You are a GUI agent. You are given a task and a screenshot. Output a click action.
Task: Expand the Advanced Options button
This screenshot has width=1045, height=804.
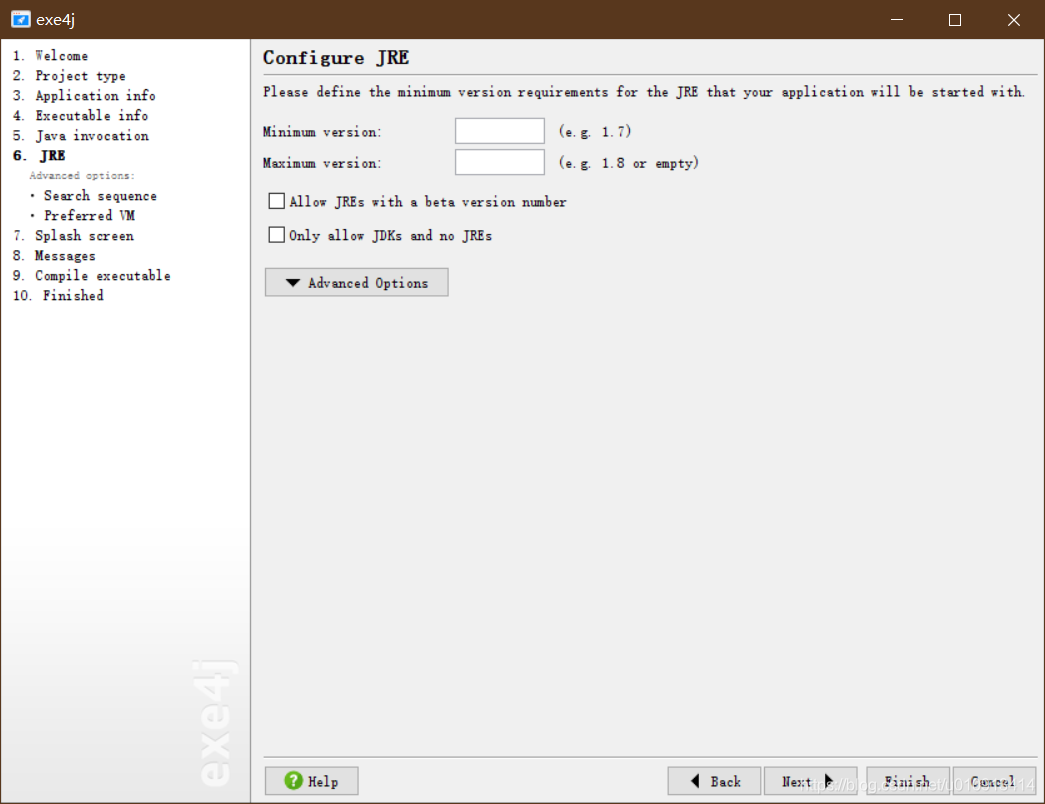[x=357, y=283]
